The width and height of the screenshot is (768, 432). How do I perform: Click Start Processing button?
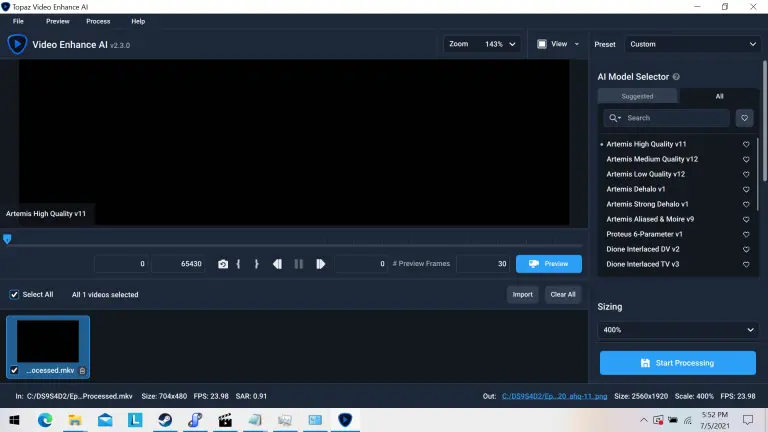(678, 363)
